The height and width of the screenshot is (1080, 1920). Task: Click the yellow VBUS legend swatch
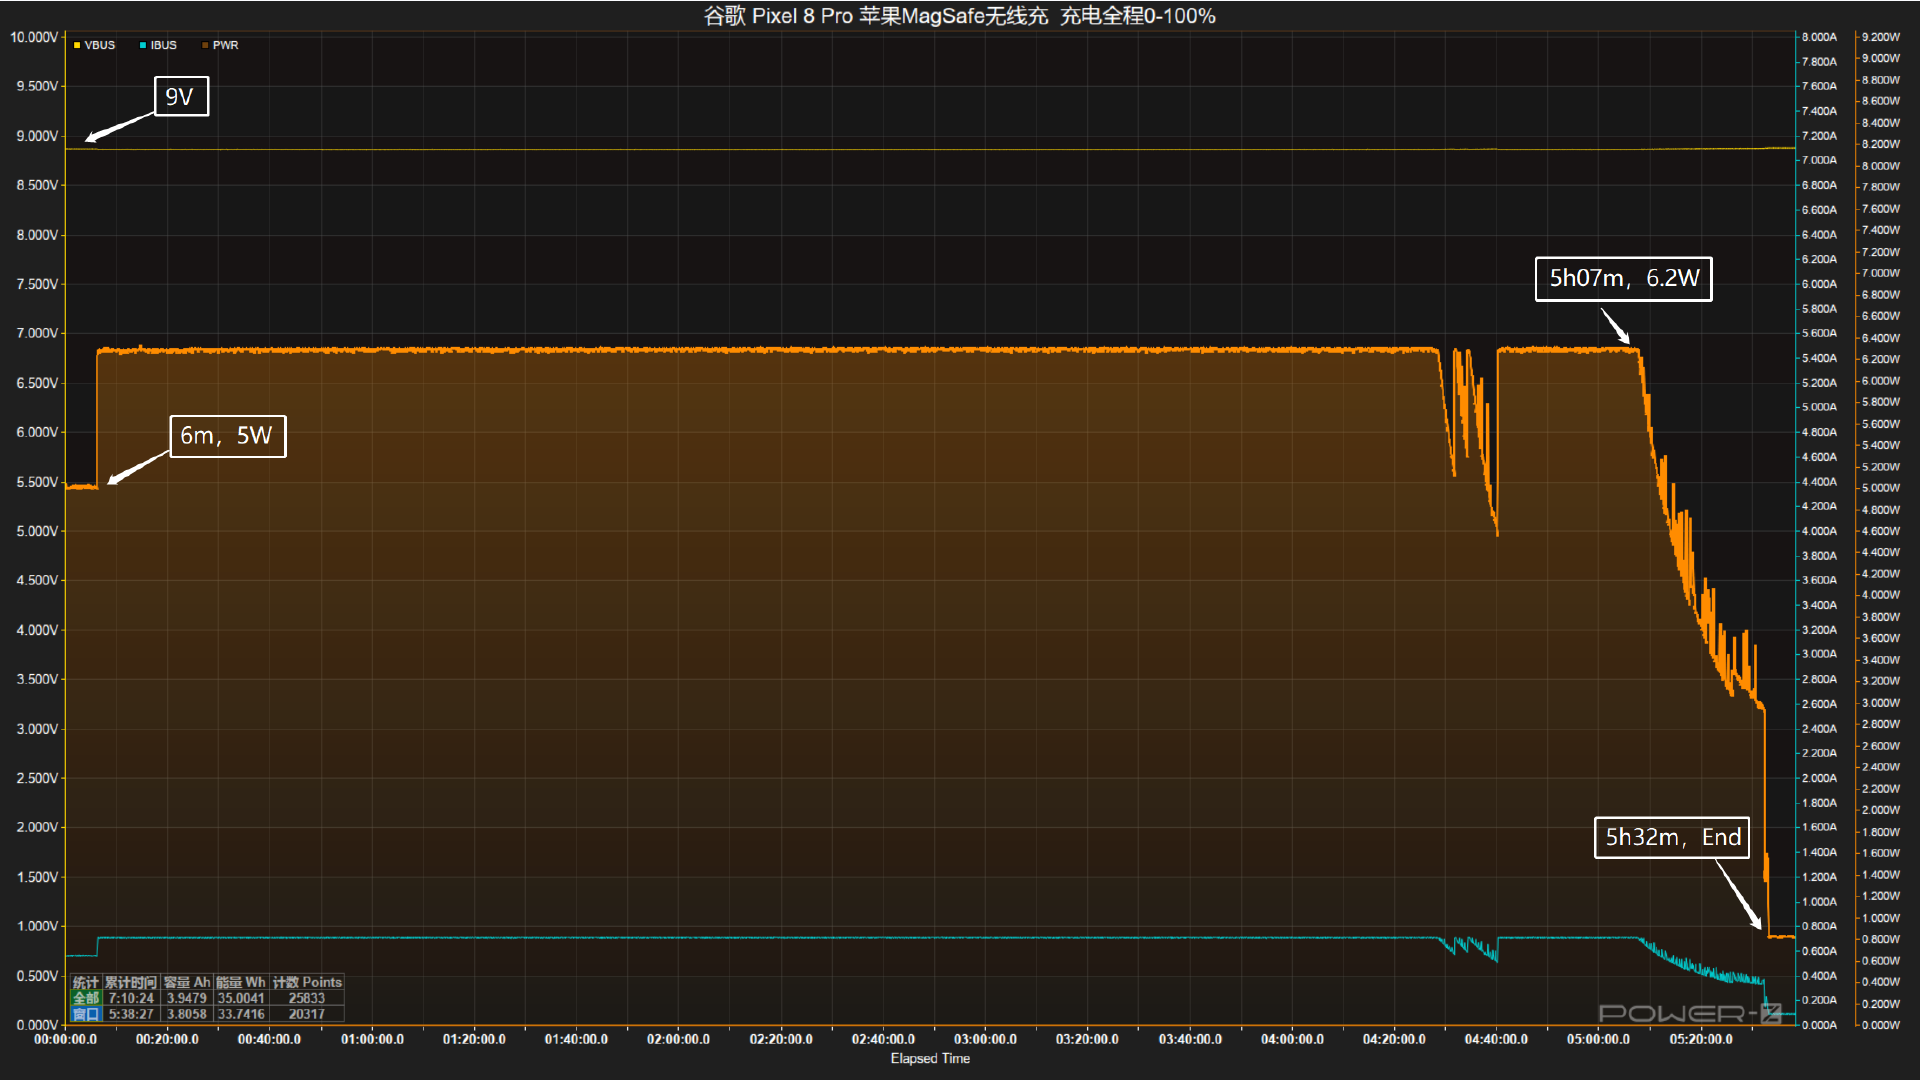point(77,45)
